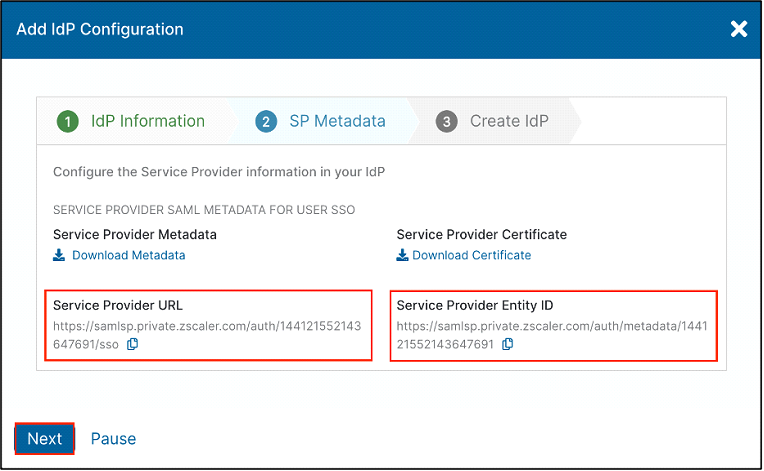
Task: Click the blue step 2 circle
Action: point(266,122)
